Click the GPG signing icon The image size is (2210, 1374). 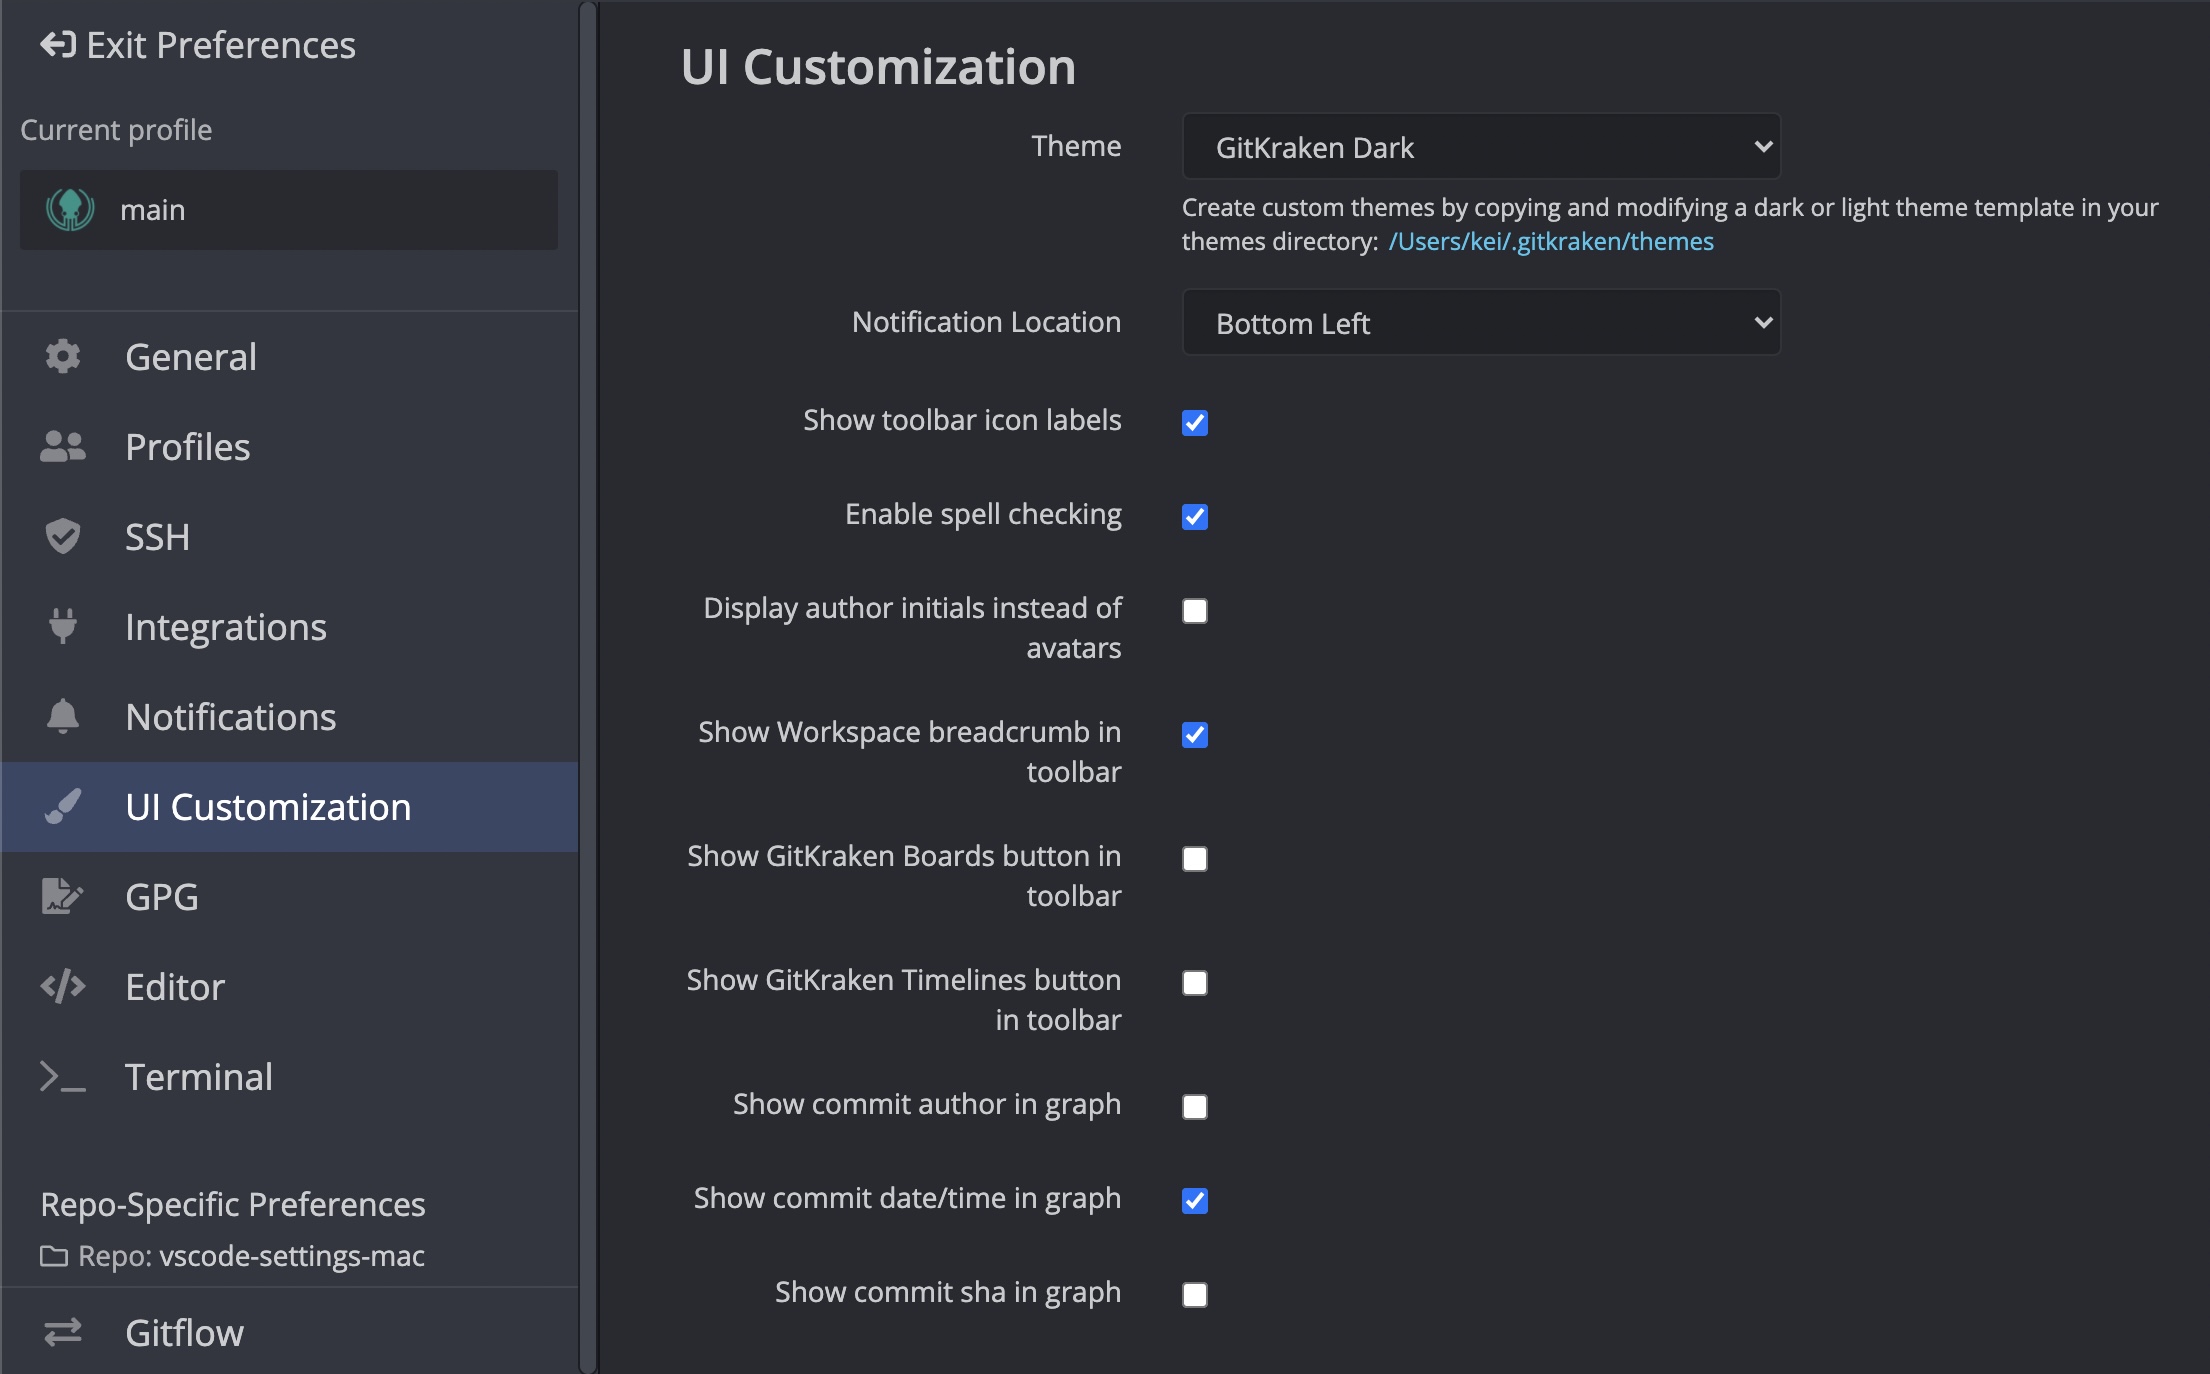click(x=63, y=896)
